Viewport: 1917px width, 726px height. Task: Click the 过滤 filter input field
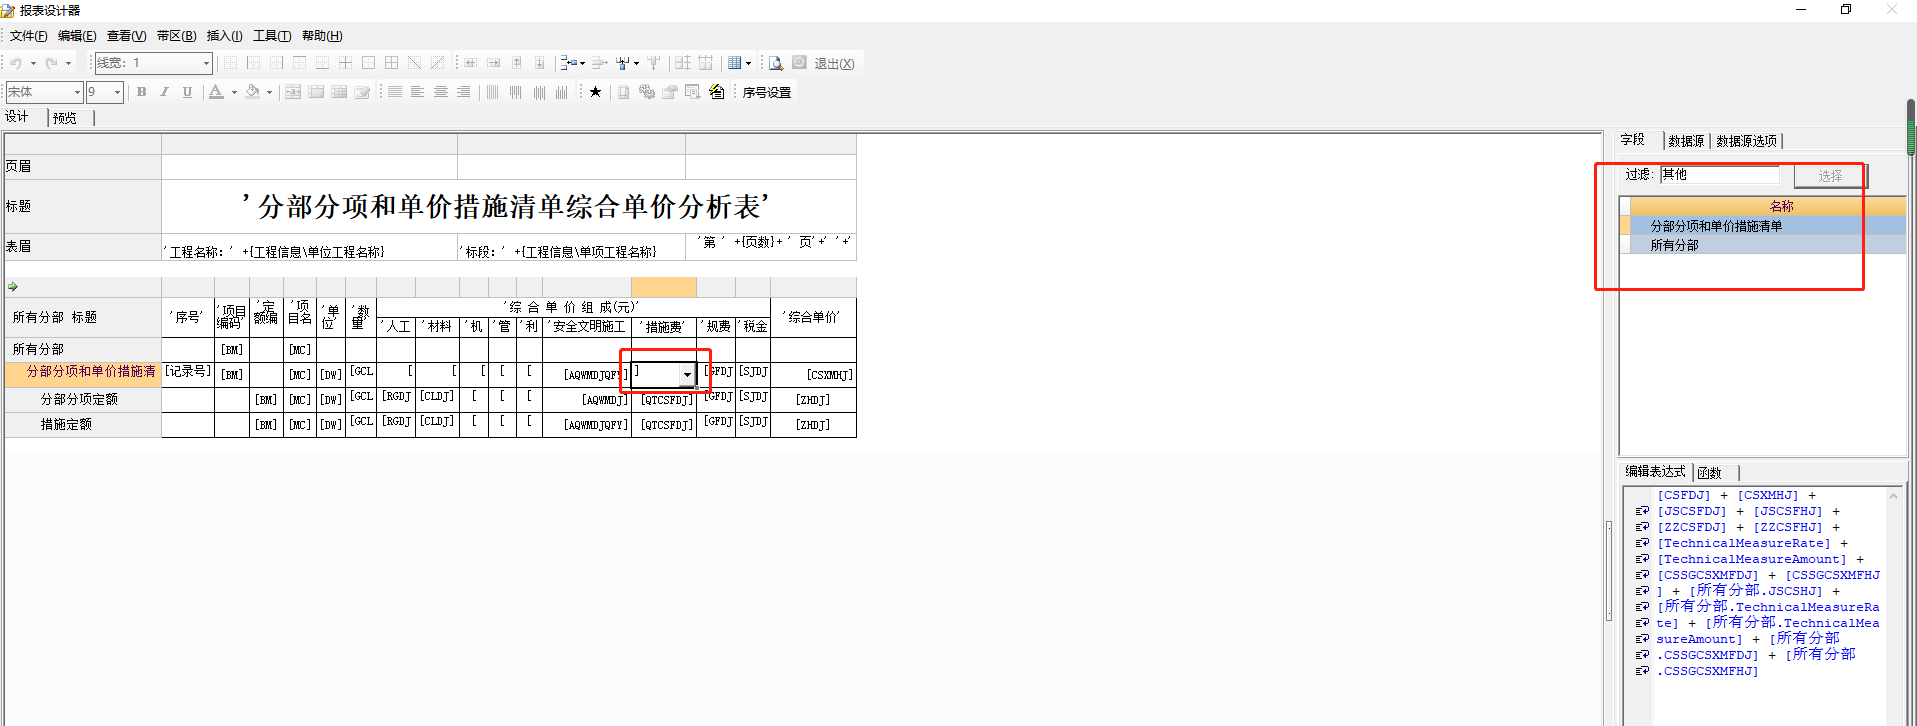click(1720, 174)
